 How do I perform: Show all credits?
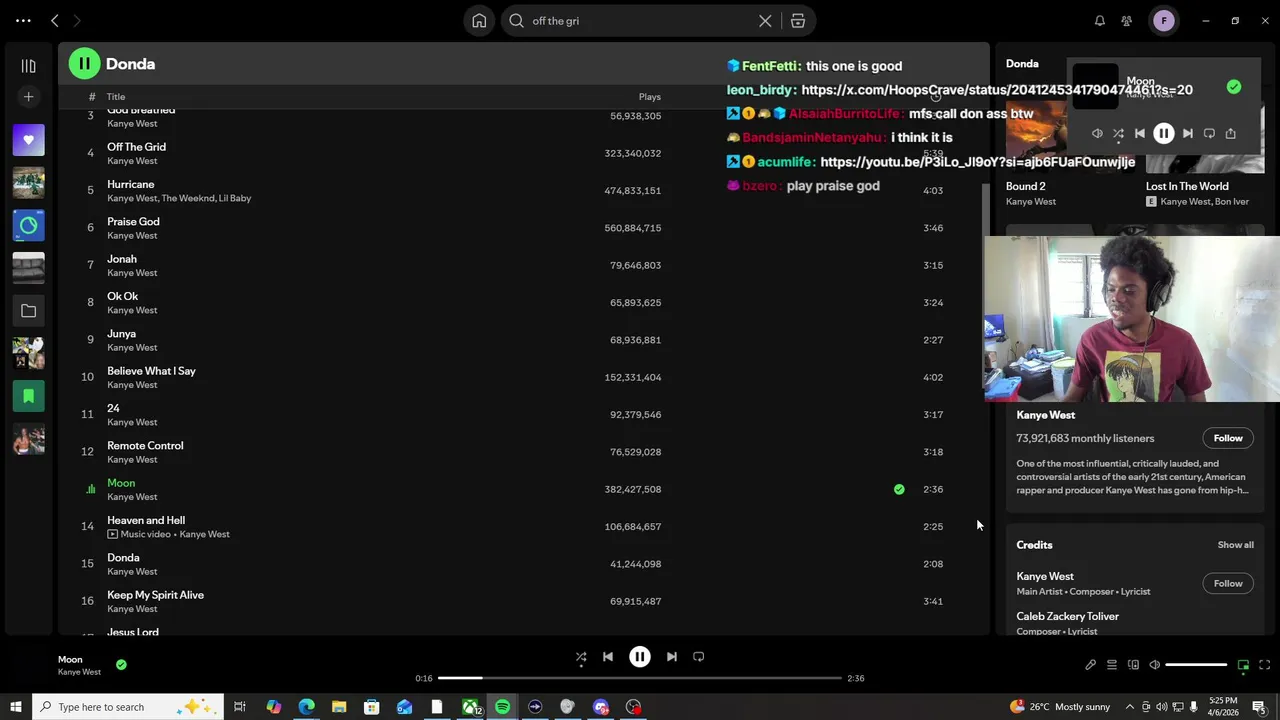tap(1235, 545)
